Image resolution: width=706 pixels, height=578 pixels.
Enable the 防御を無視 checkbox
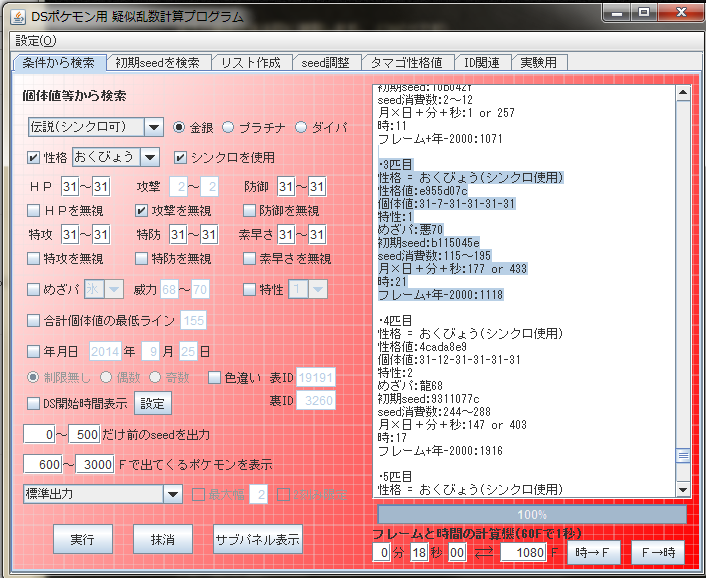(x=249, y=210)
